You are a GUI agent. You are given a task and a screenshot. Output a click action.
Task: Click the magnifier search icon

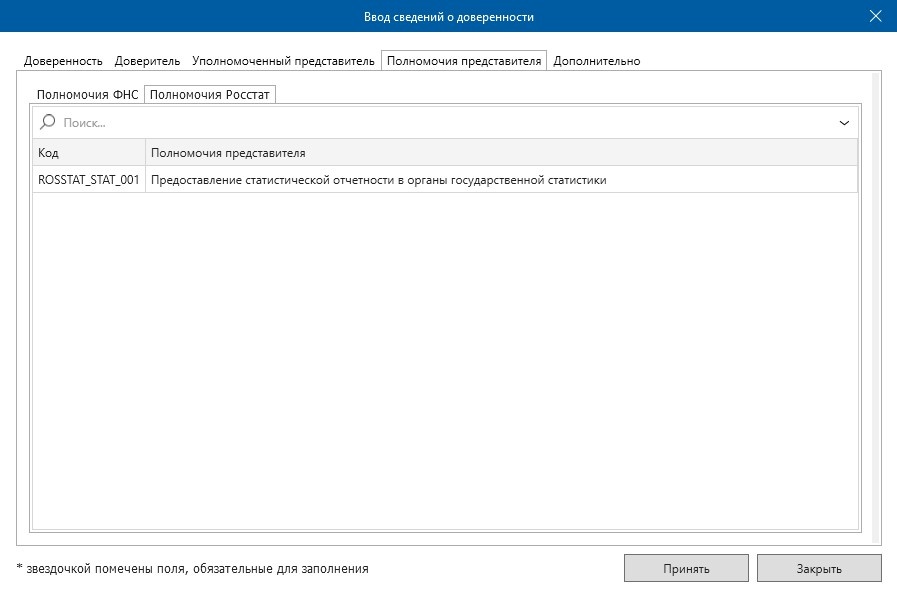[x=47, y=122]
